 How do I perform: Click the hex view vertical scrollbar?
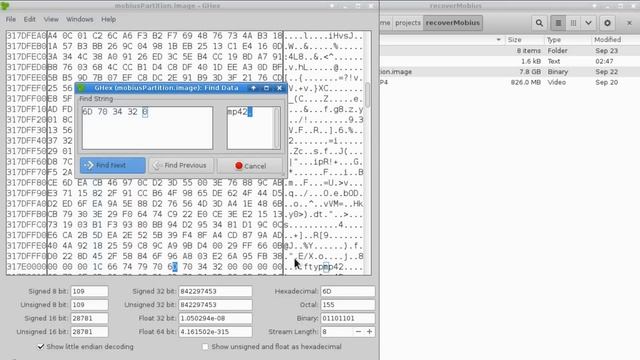click(x=368, y=95)
